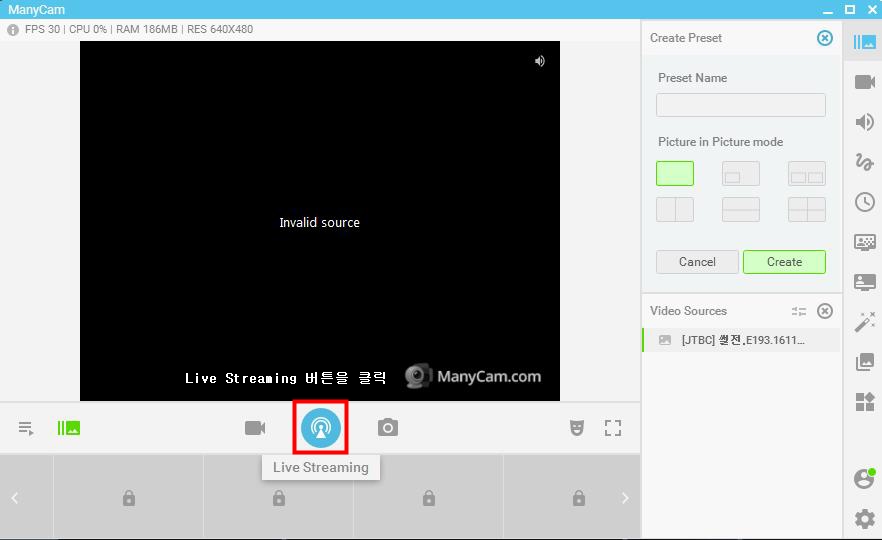Select the [JTBC] video source entry

coord(741,340)
